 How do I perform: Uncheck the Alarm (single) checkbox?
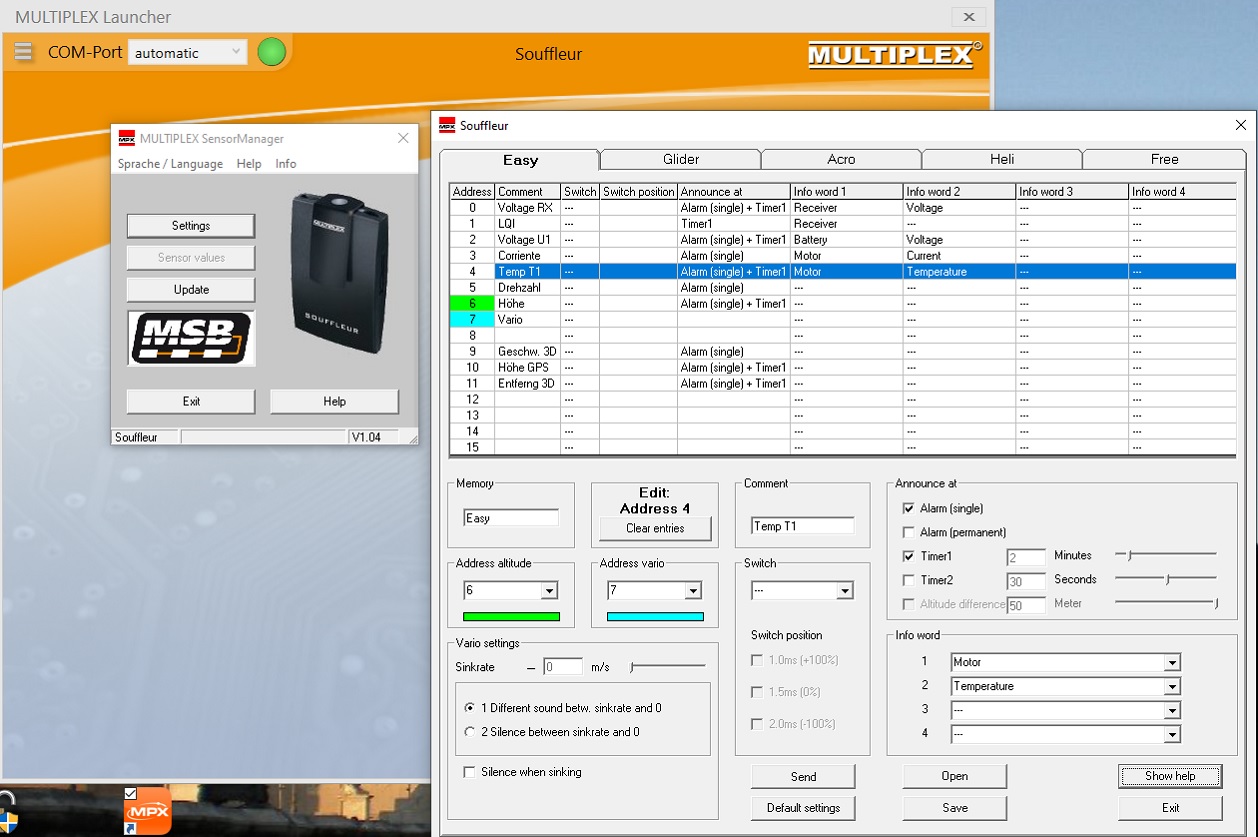908,509
